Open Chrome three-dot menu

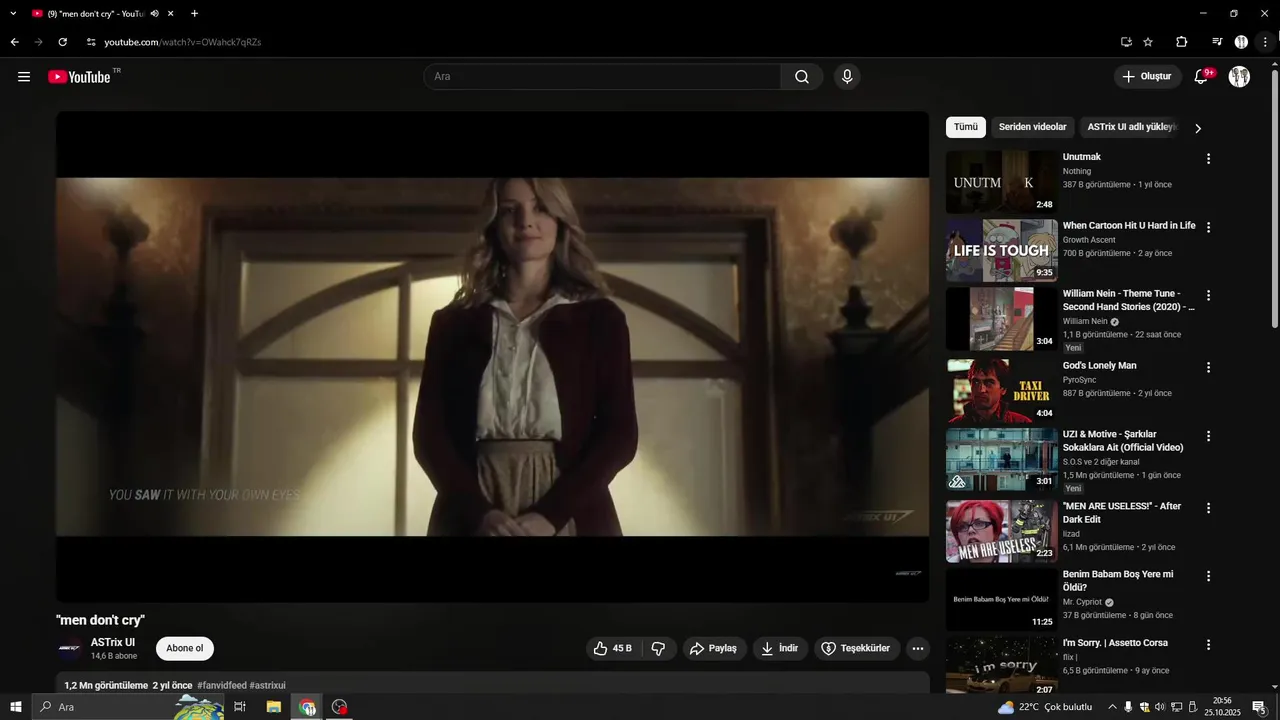click(1265, 42)
